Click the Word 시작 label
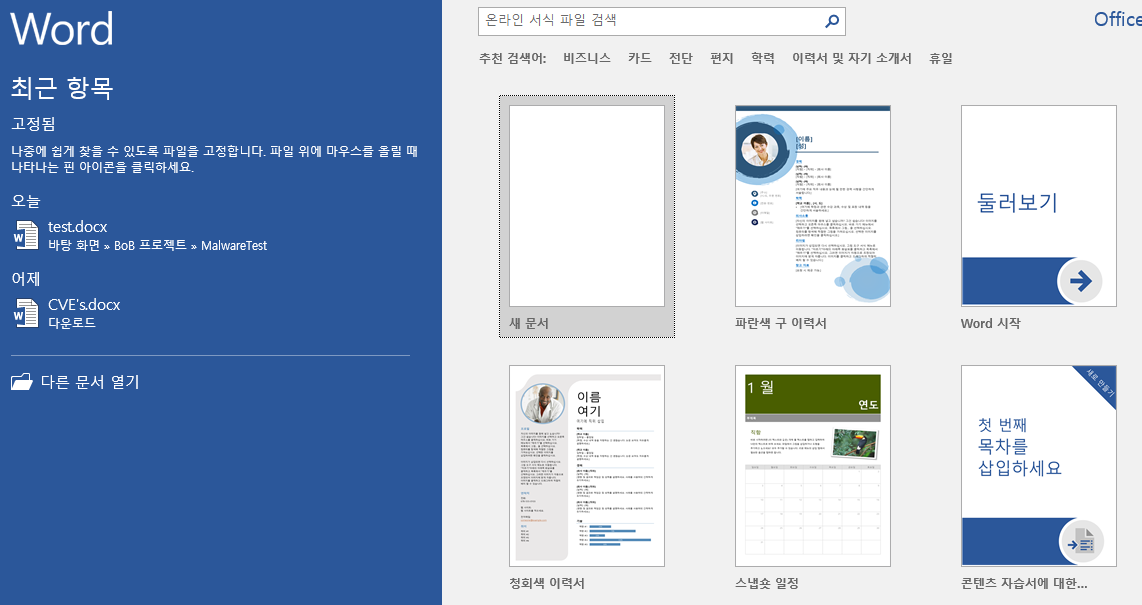The height and width of the screenshot is (605, 1142). (991, 323)
